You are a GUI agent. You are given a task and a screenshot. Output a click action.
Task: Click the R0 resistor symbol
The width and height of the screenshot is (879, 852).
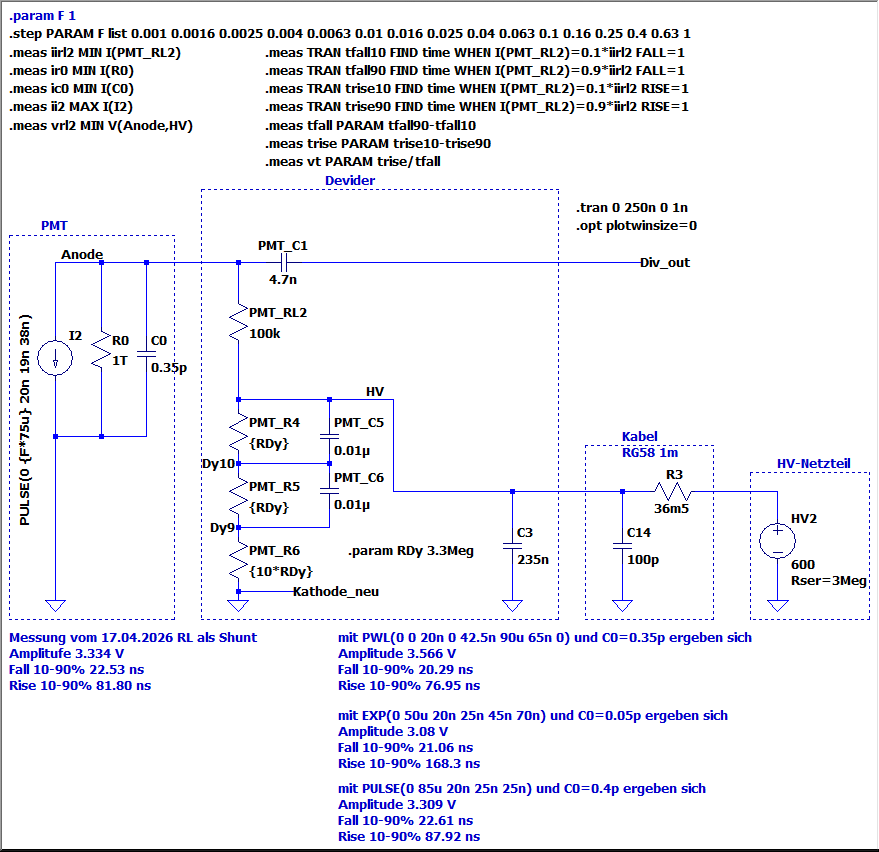[x=101, y=349]
